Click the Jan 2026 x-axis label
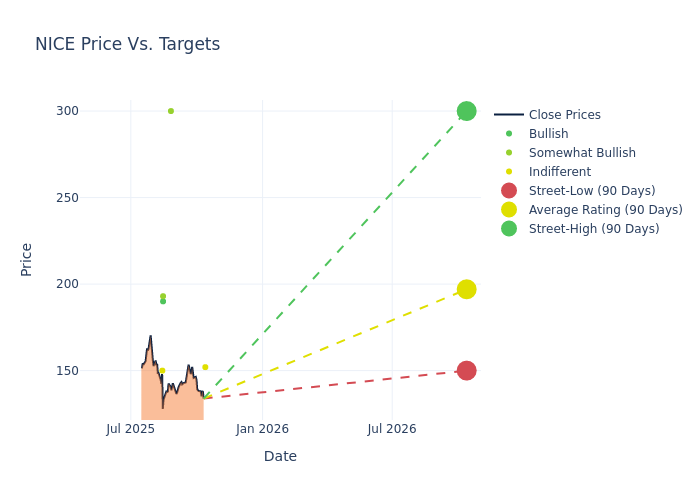 [x=262, y=429]
